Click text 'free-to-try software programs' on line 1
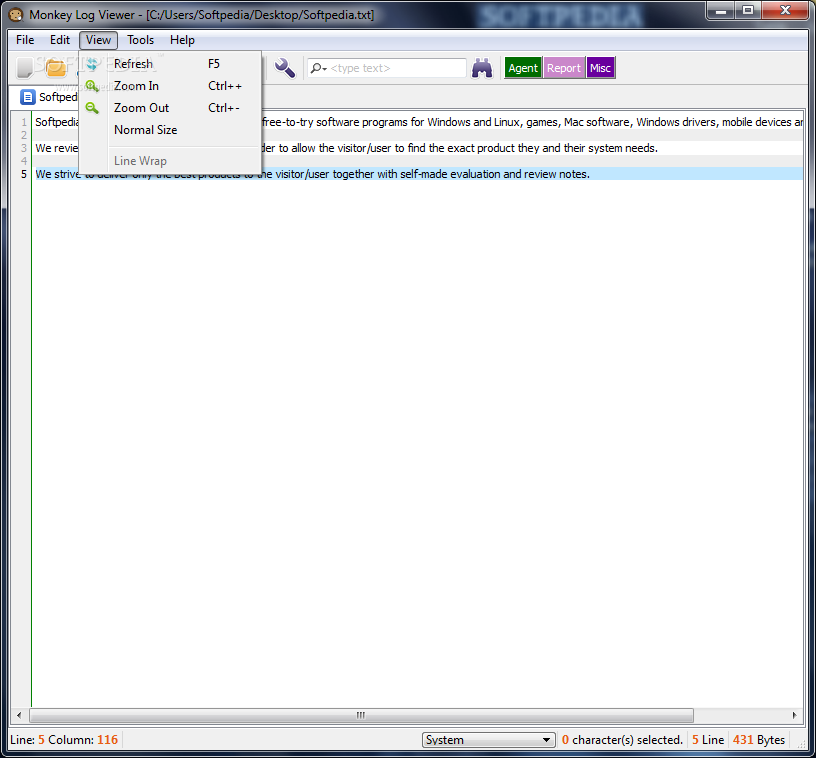Viewport: 816px width, 758px height. point(335,122)
